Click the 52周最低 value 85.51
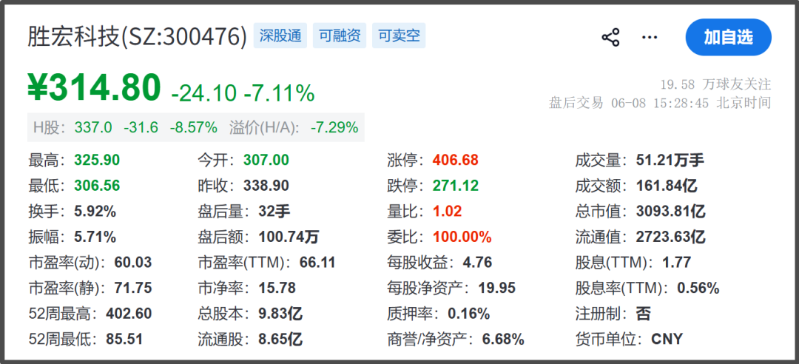Viewport: 799px width, 364px height. [124, 339]
